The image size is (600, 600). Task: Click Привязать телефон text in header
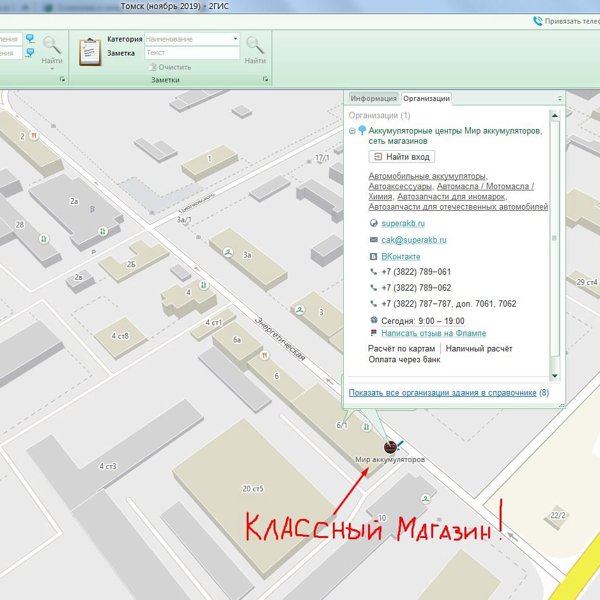coord(572,21)
